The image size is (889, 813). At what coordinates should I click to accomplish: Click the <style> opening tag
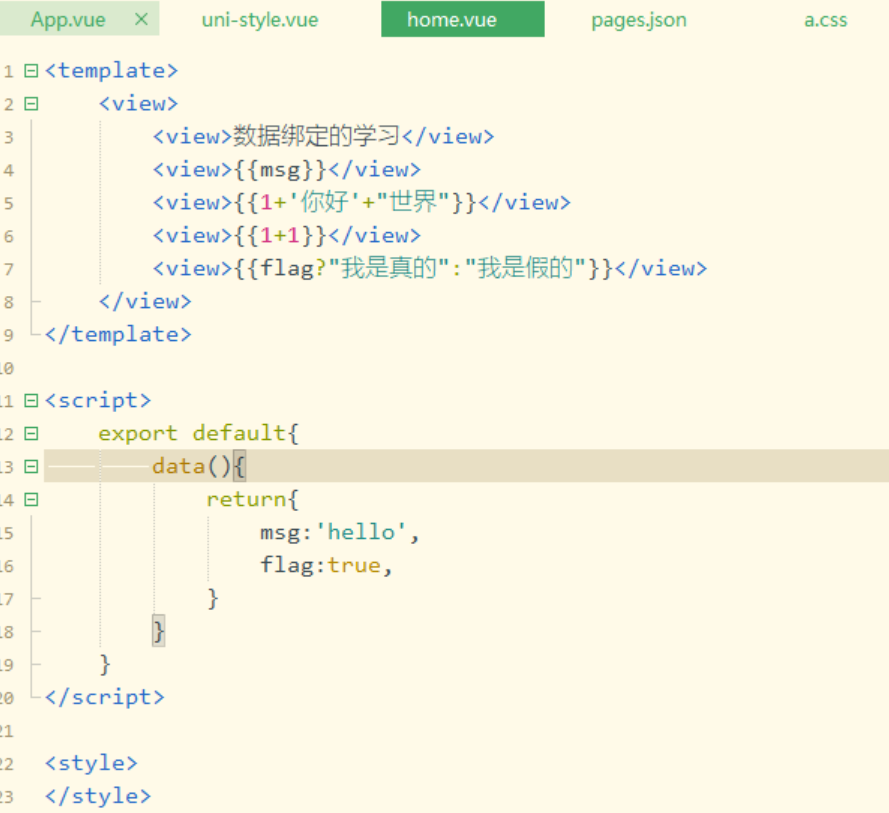pyautogui.click(x=91, y=763)
